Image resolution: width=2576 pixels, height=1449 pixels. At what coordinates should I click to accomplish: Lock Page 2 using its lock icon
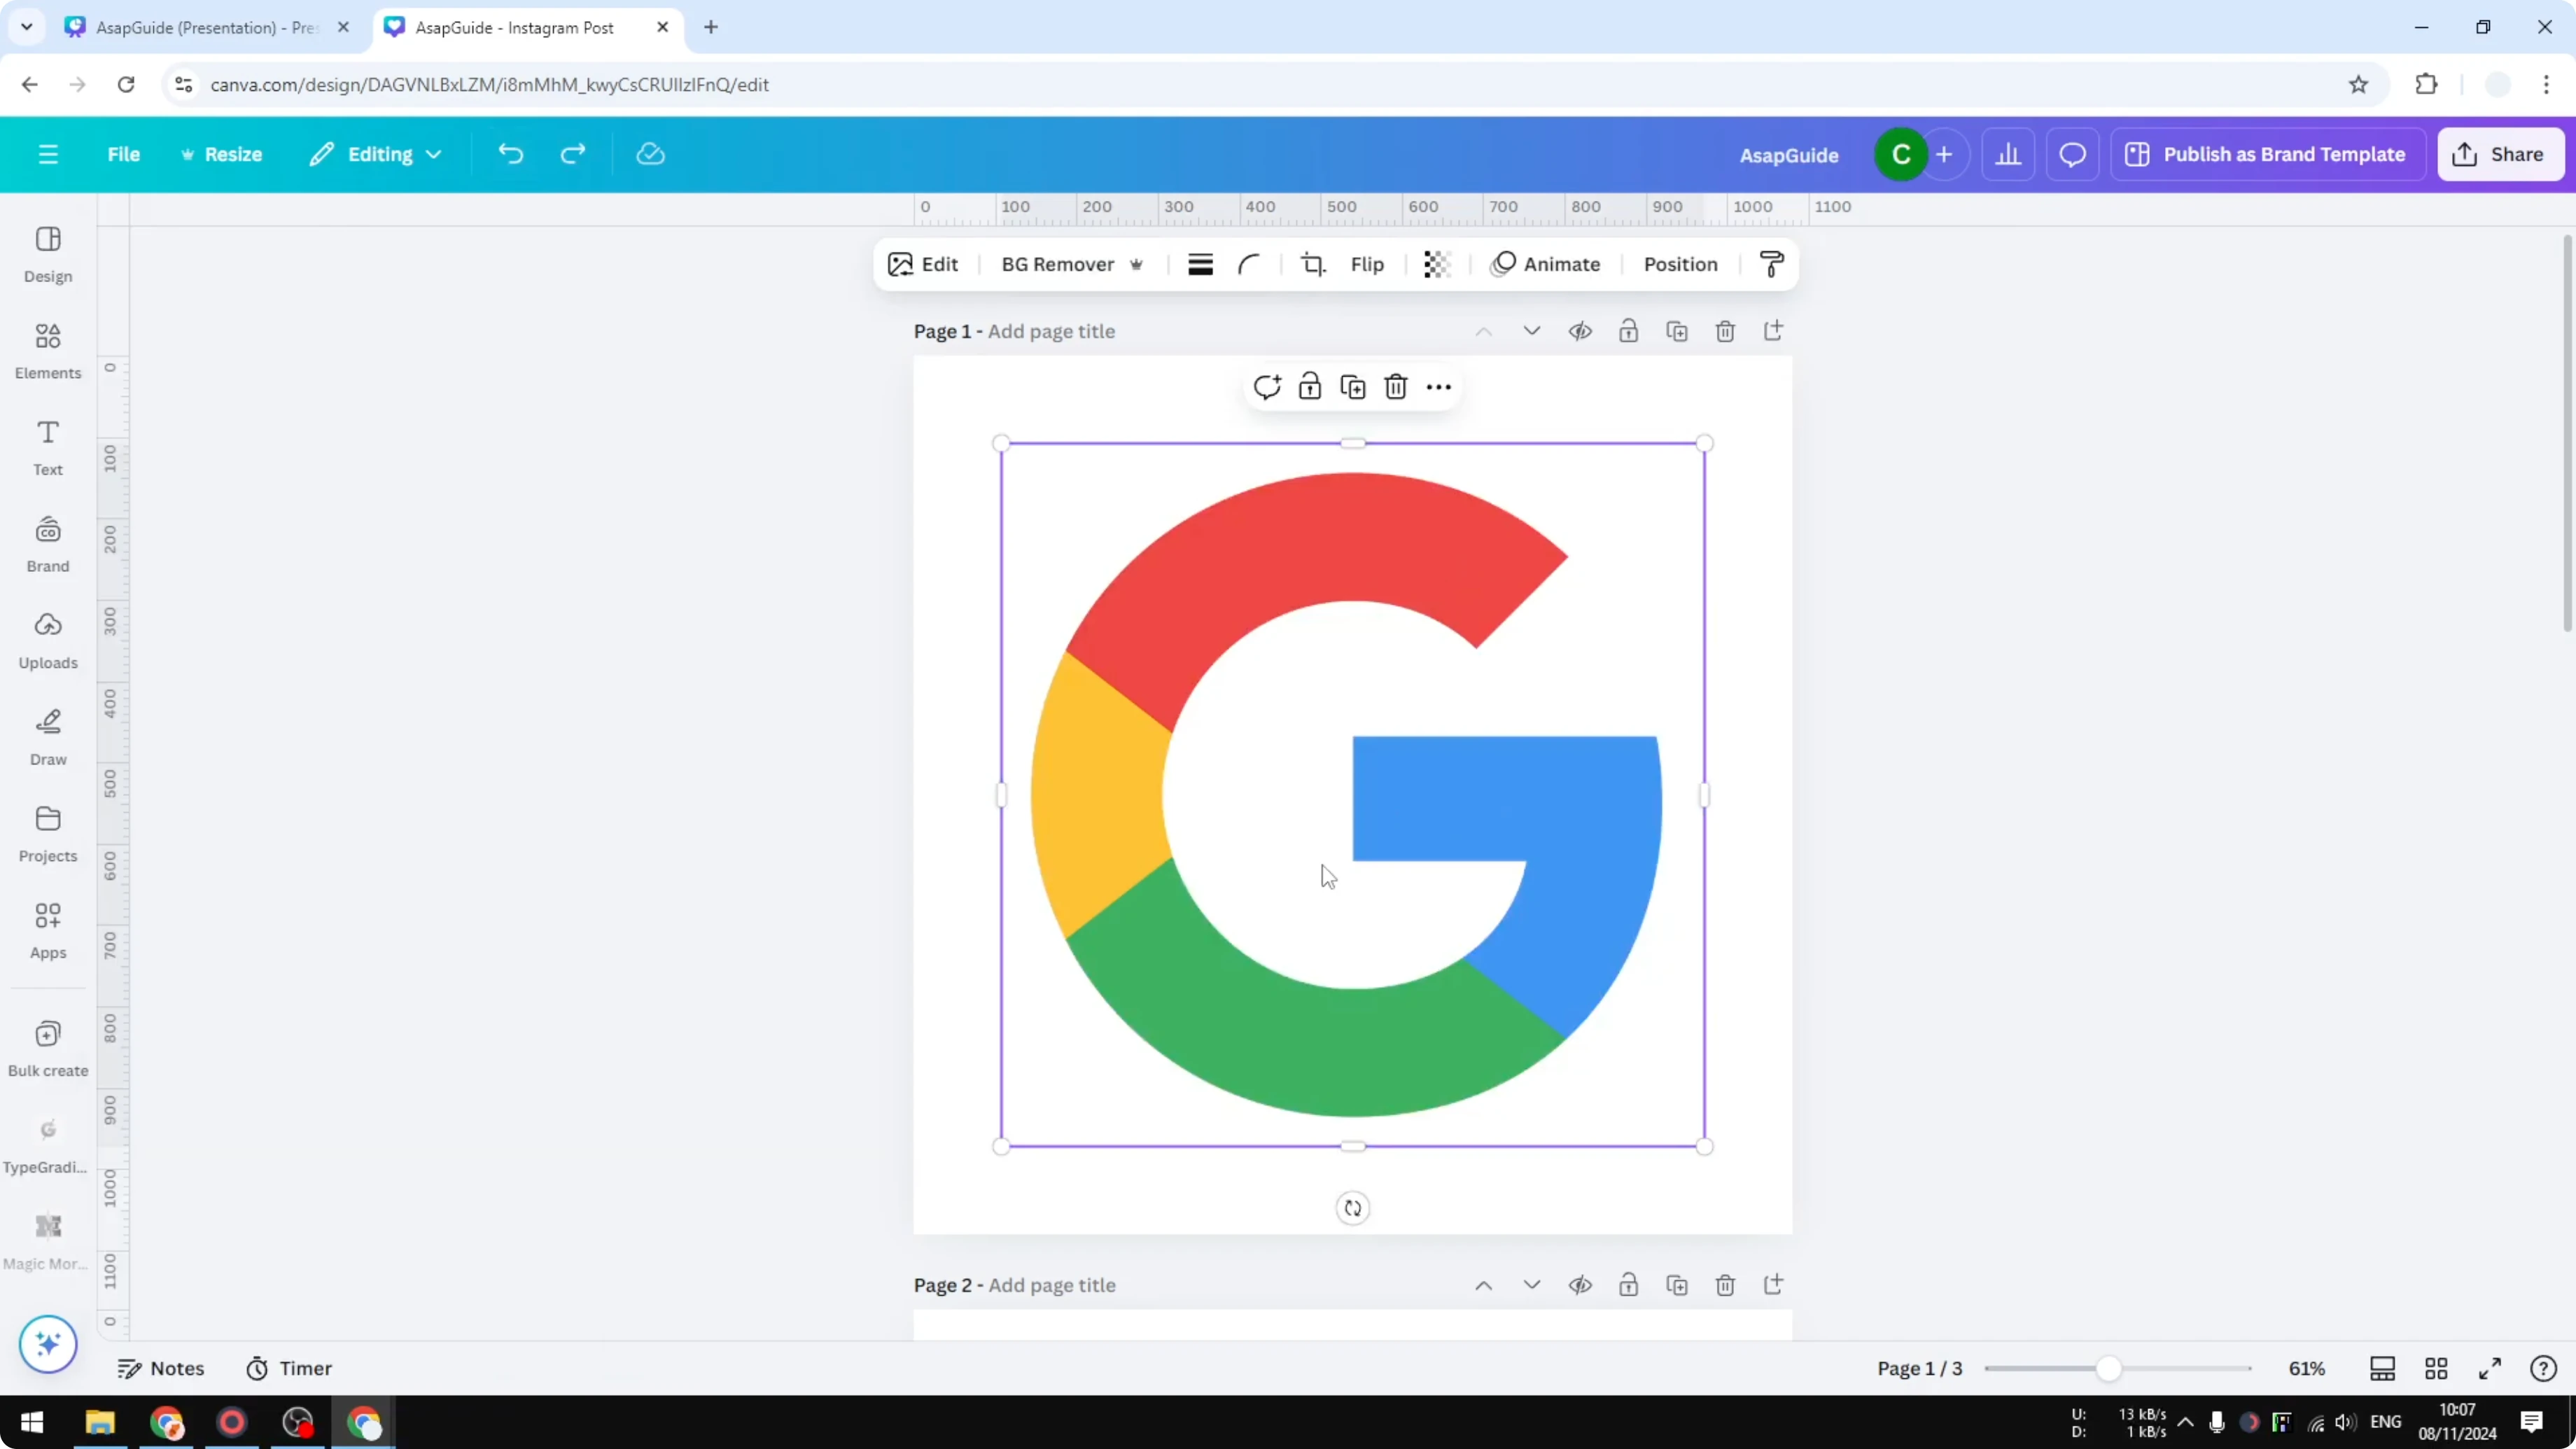pyautogui.click(x=1628, y=1285)
